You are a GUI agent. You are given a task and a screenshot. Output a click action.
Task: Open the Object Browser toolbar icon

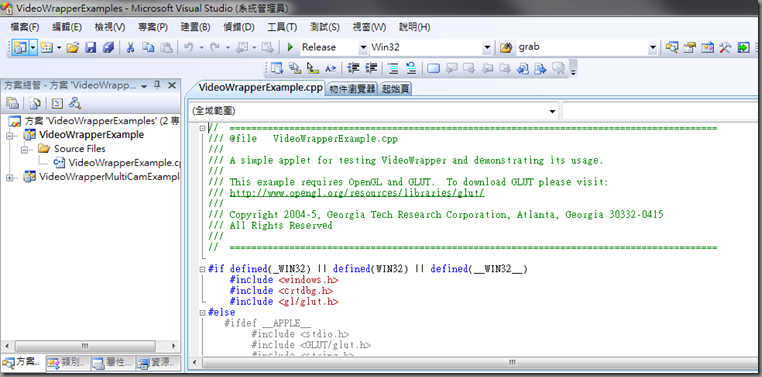pyautogui.click(x=708, y=48)
